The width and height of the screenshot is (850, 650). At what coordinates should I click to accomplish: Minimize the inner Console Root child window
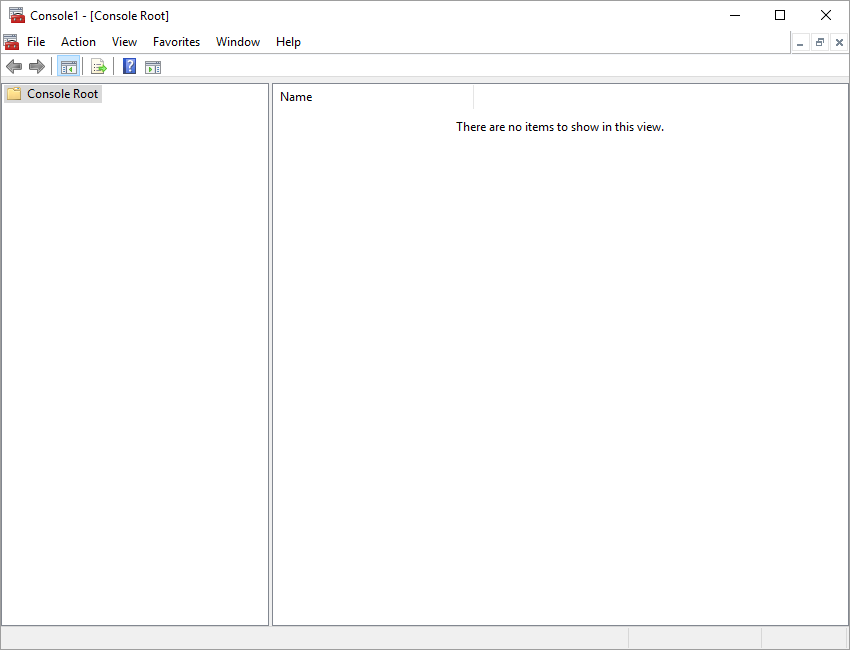pos(800,43)
